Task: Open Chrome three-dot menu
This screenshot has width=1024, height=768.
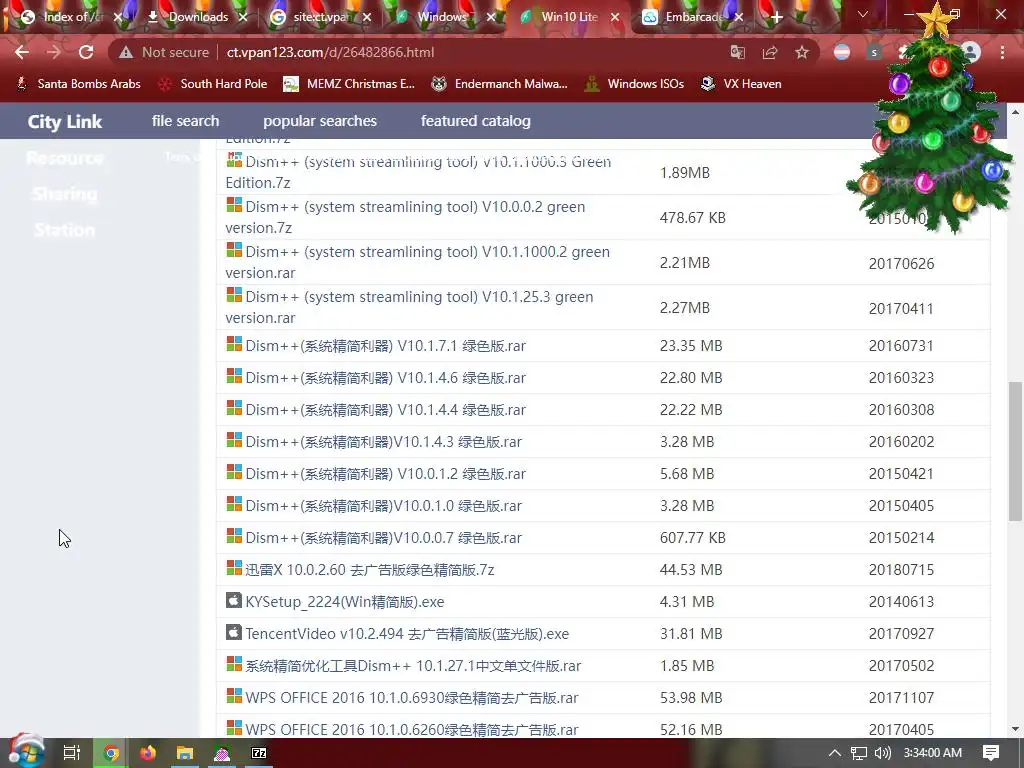Action: coord(1002,52)
